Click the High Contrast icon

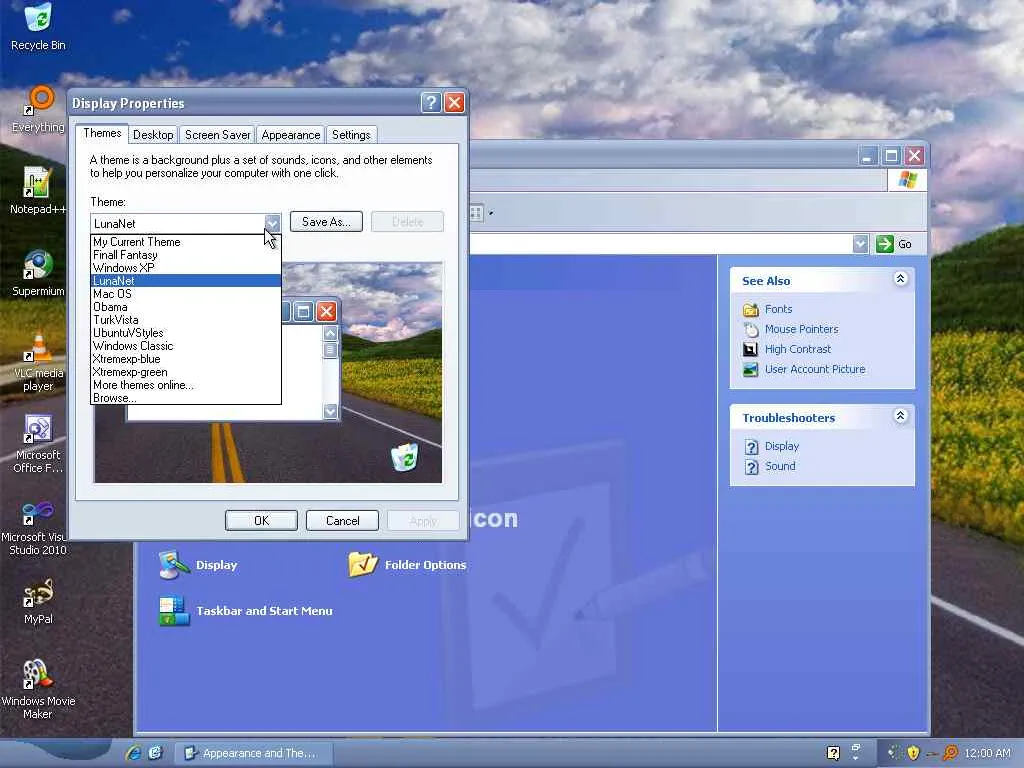coord(750,349)
